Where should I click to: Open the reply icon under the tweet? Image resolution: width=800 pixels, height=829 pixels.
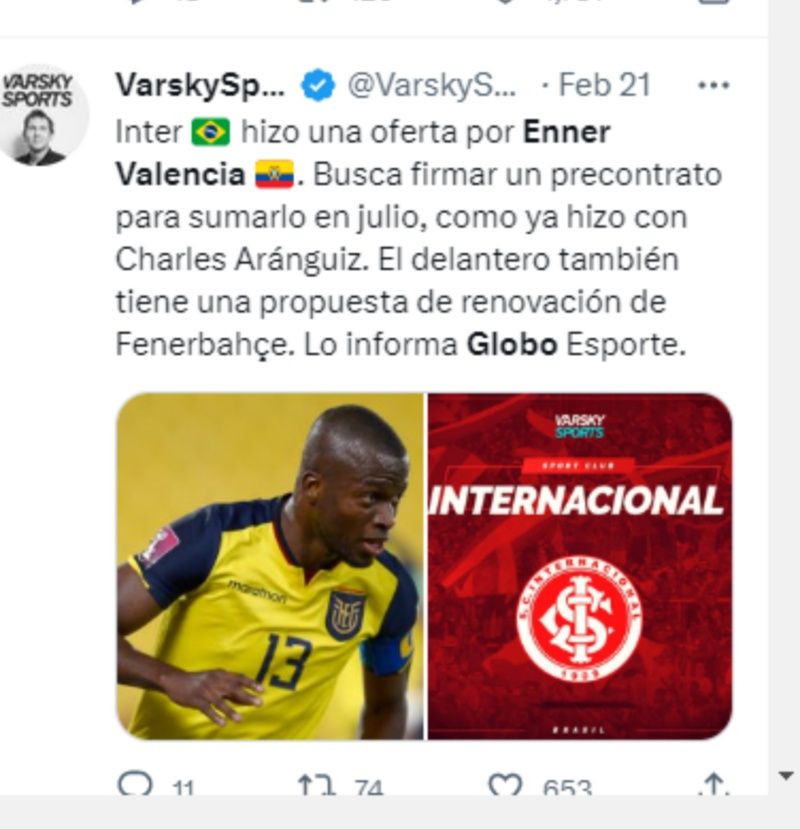tap(135, 783)
